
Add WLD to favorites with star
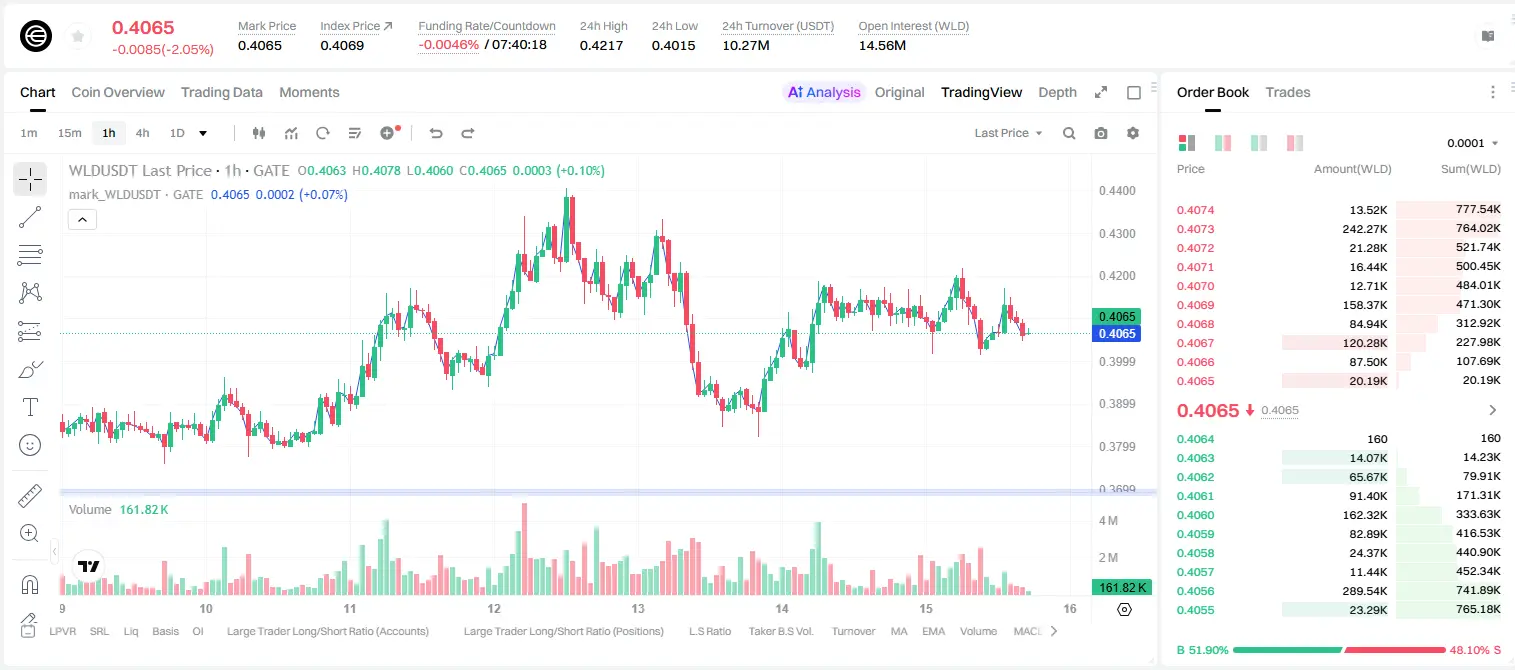click(78, 36)
